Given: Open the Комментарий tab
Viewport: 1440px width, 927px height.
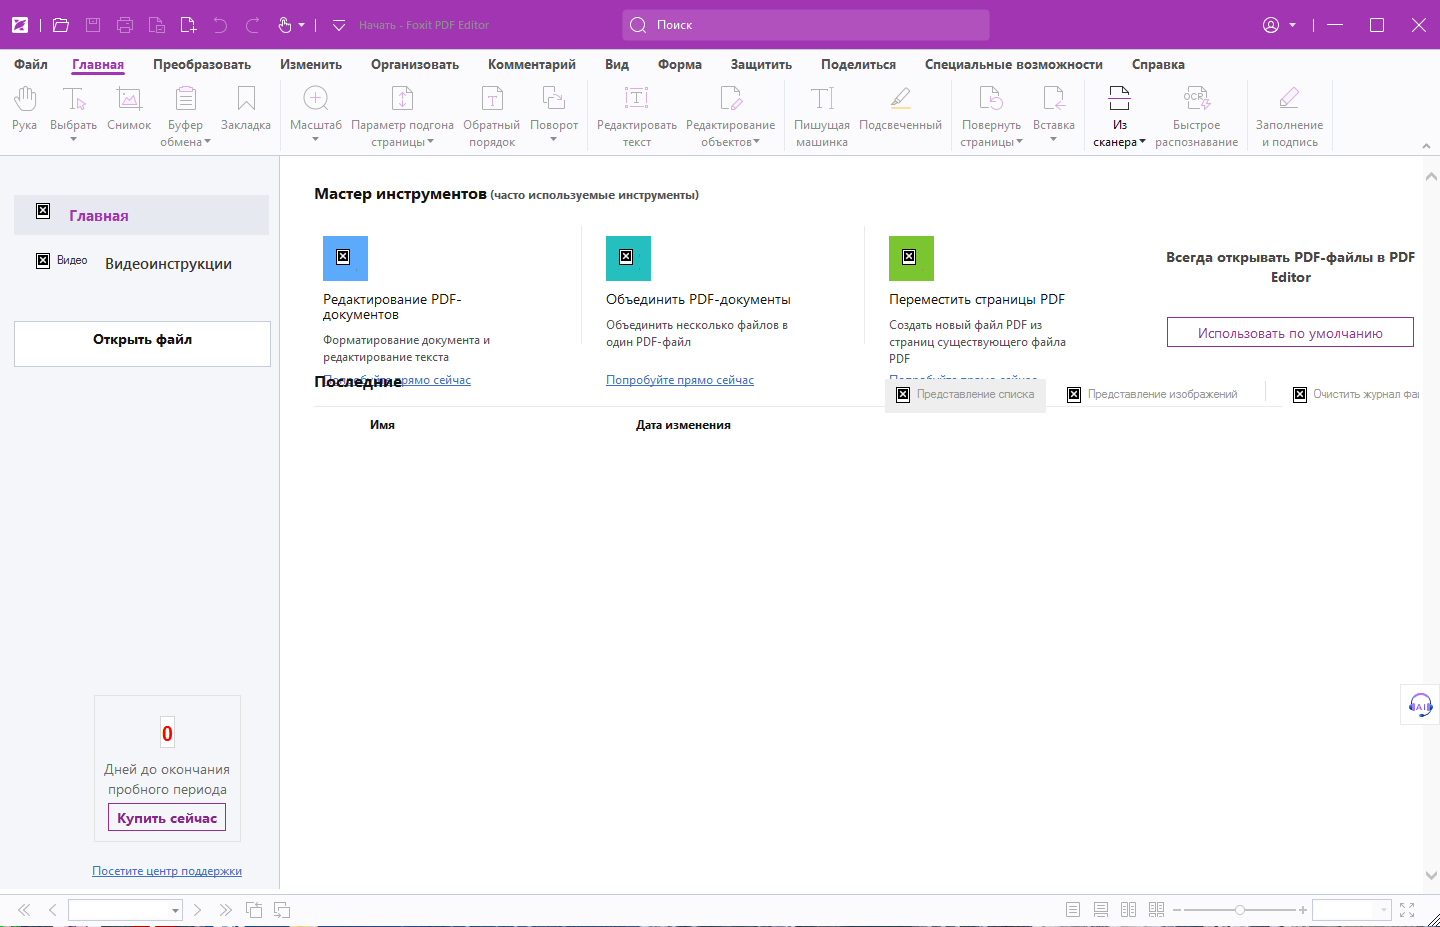Looking at the screenshot, I should click(532, 64).
